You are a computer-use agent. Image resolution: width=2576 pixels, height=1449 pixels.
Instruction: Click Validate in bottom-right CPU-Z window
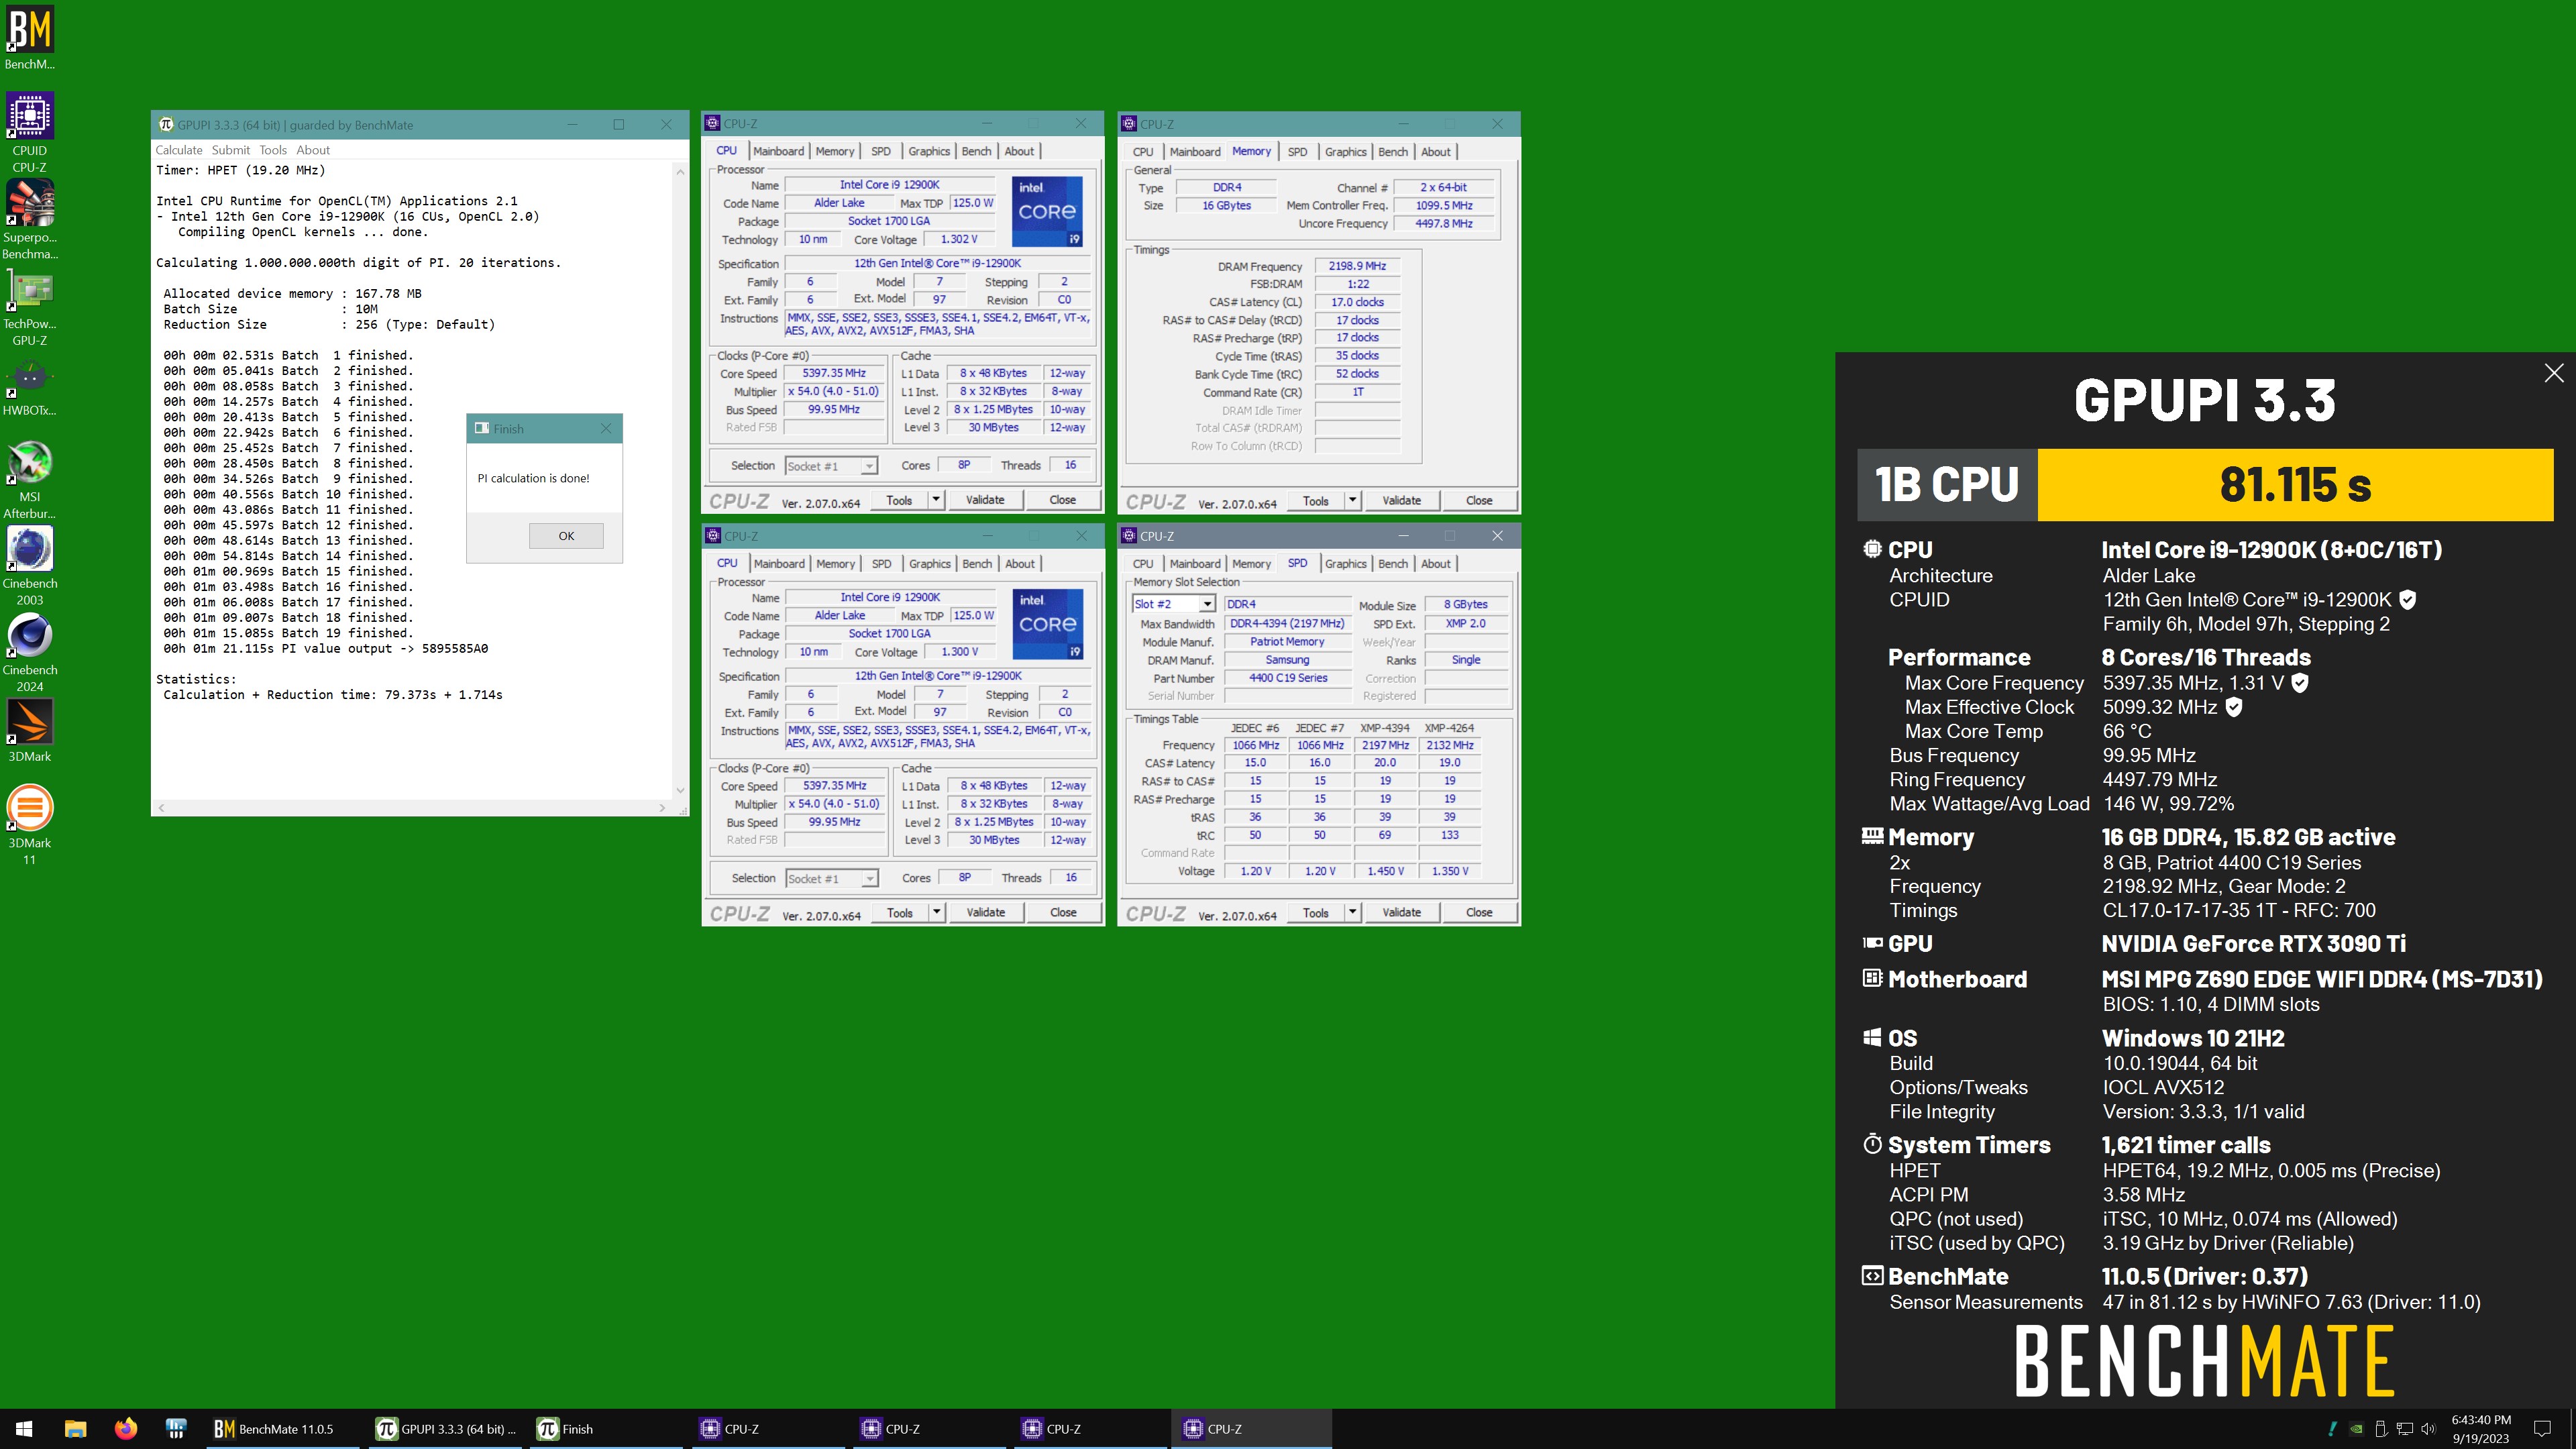click(1401, 912)
